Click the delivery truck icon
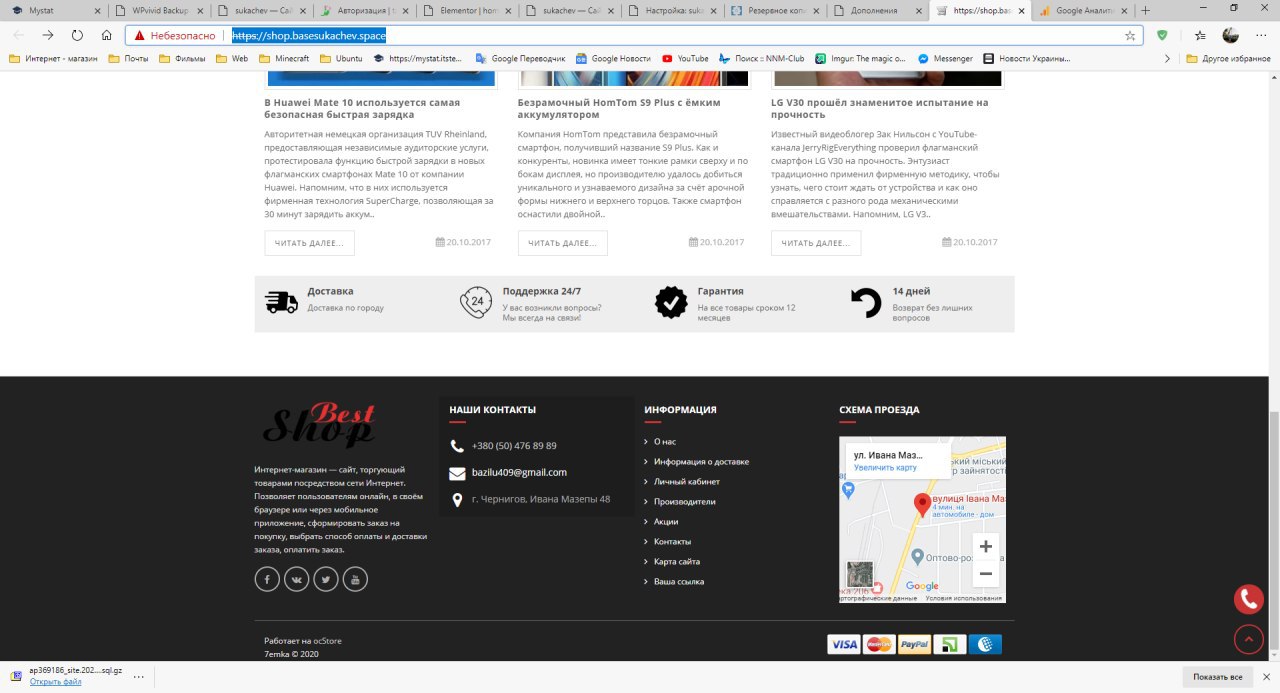This screenshot has height=693, width=1280. pos(281,302)
